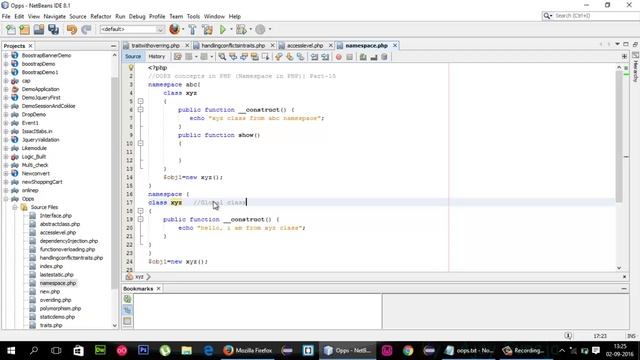Viewport: 640px width, 360px height.
Task: Open the Tools menu
Action: coord(193,16)
